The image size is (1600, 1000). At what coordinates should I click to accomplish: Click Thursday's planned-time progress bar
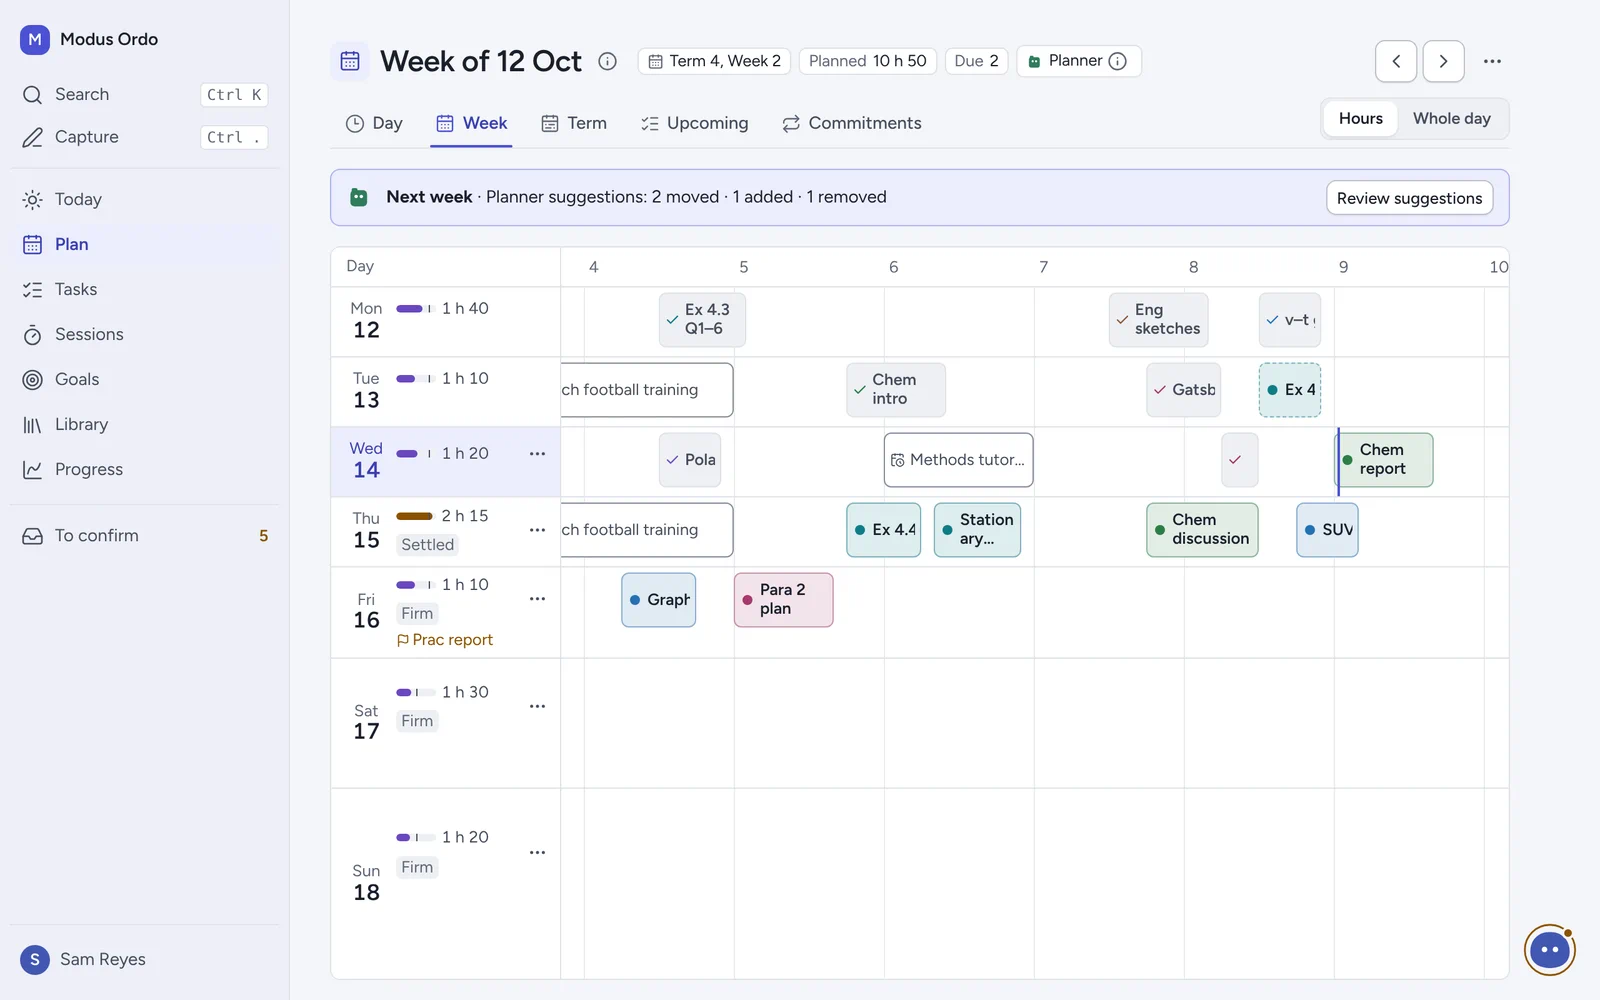(x=414, y=516)
